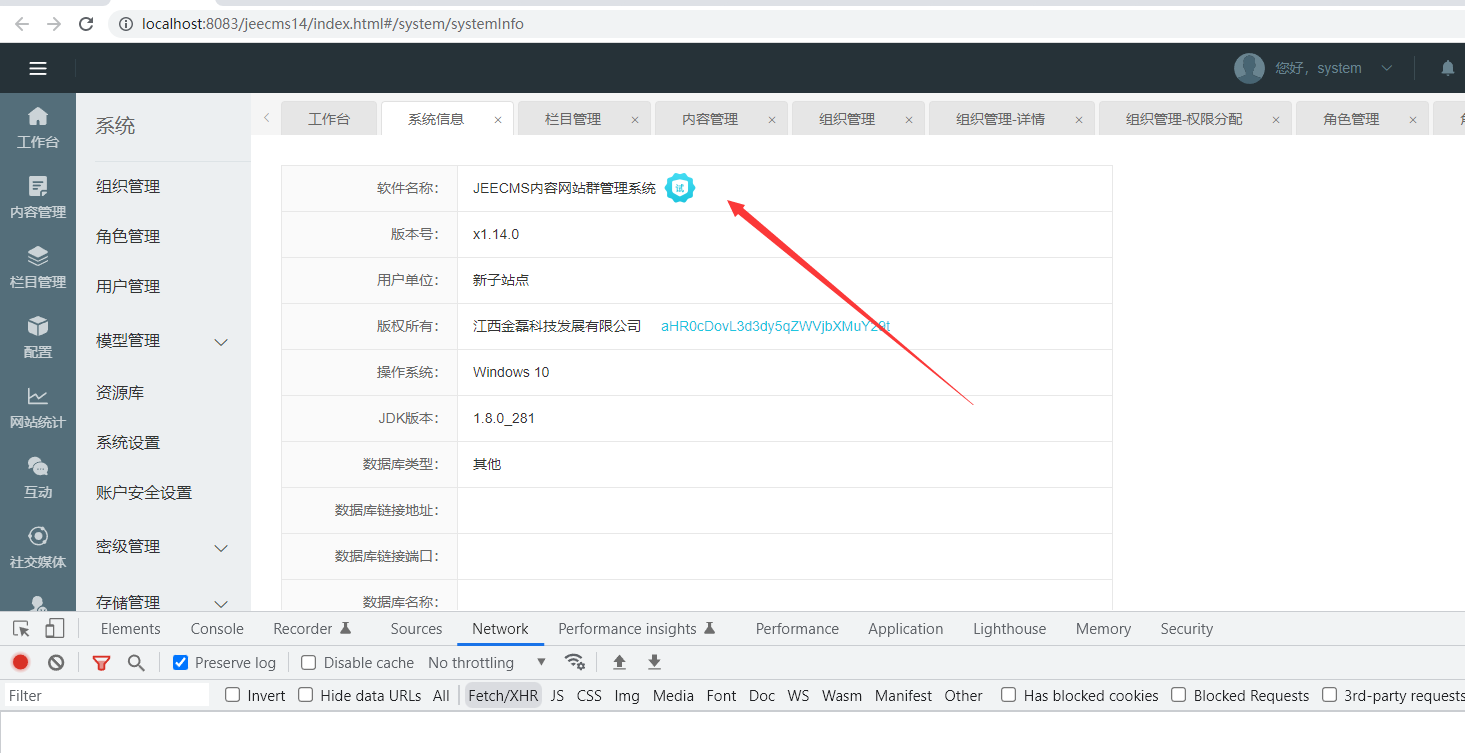1465x753 pixels.
Task: Click the hamburger menu icon in header
Action: tap(38, 68)
